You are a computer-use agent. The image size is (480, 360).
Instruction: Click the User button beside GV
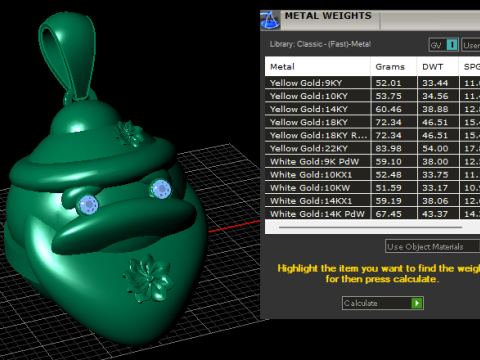coord(471,45)
